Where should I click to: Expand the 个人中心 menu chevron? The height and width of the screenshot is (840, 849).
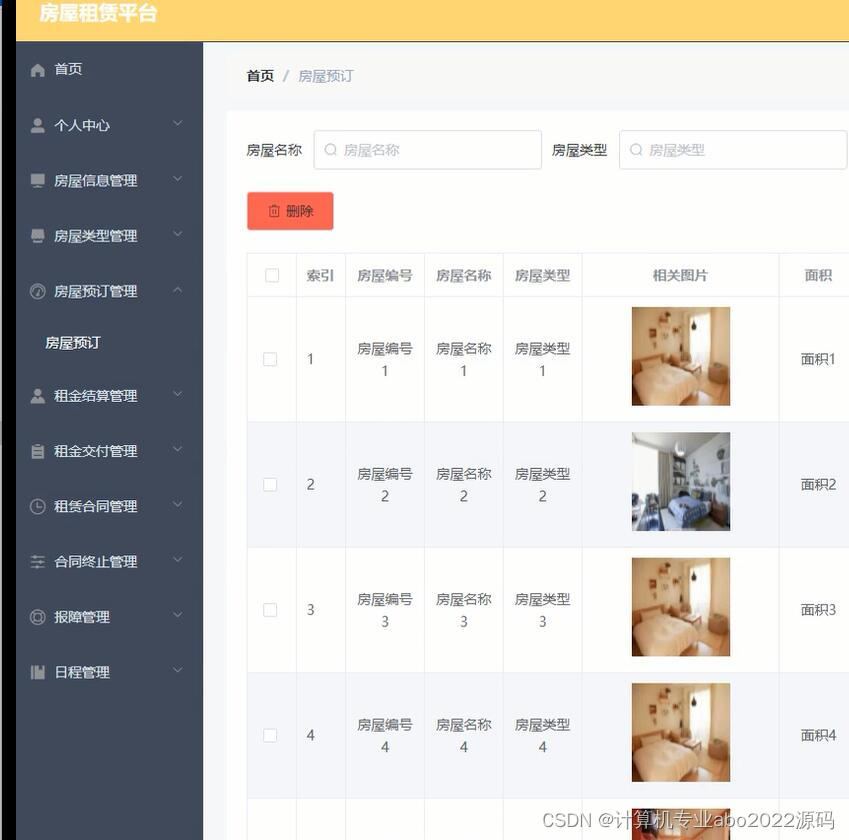(178, 123)
